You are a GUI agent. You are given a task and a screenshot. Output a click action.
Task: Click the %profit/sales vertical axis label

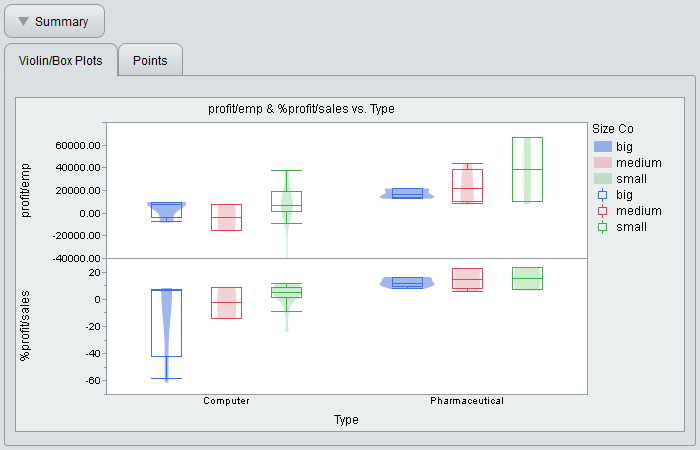(25, 325)
